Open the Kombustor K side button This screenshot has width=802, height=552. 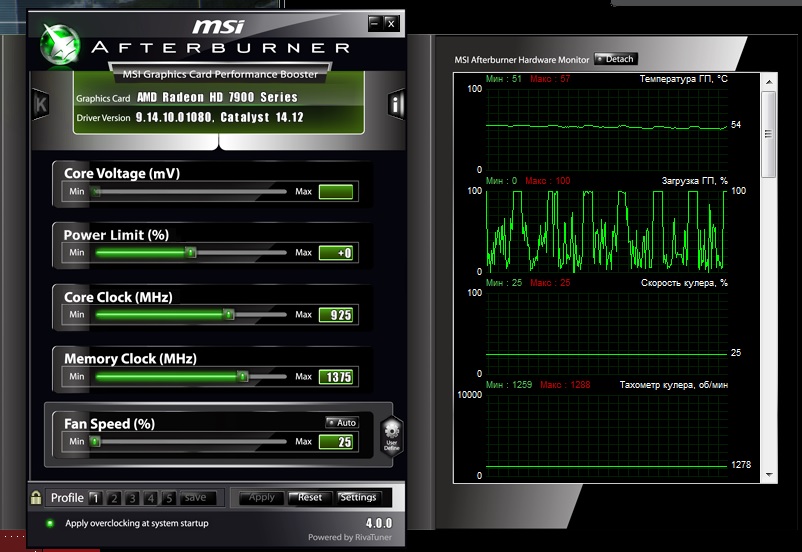[40, 104]
